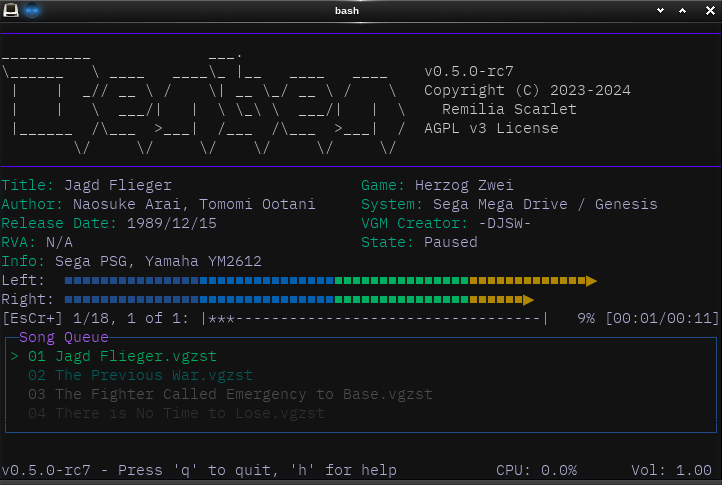Viewport: 722px width, 485px height.
Task: Click the RVA value N/A
Action: [59, 242]
